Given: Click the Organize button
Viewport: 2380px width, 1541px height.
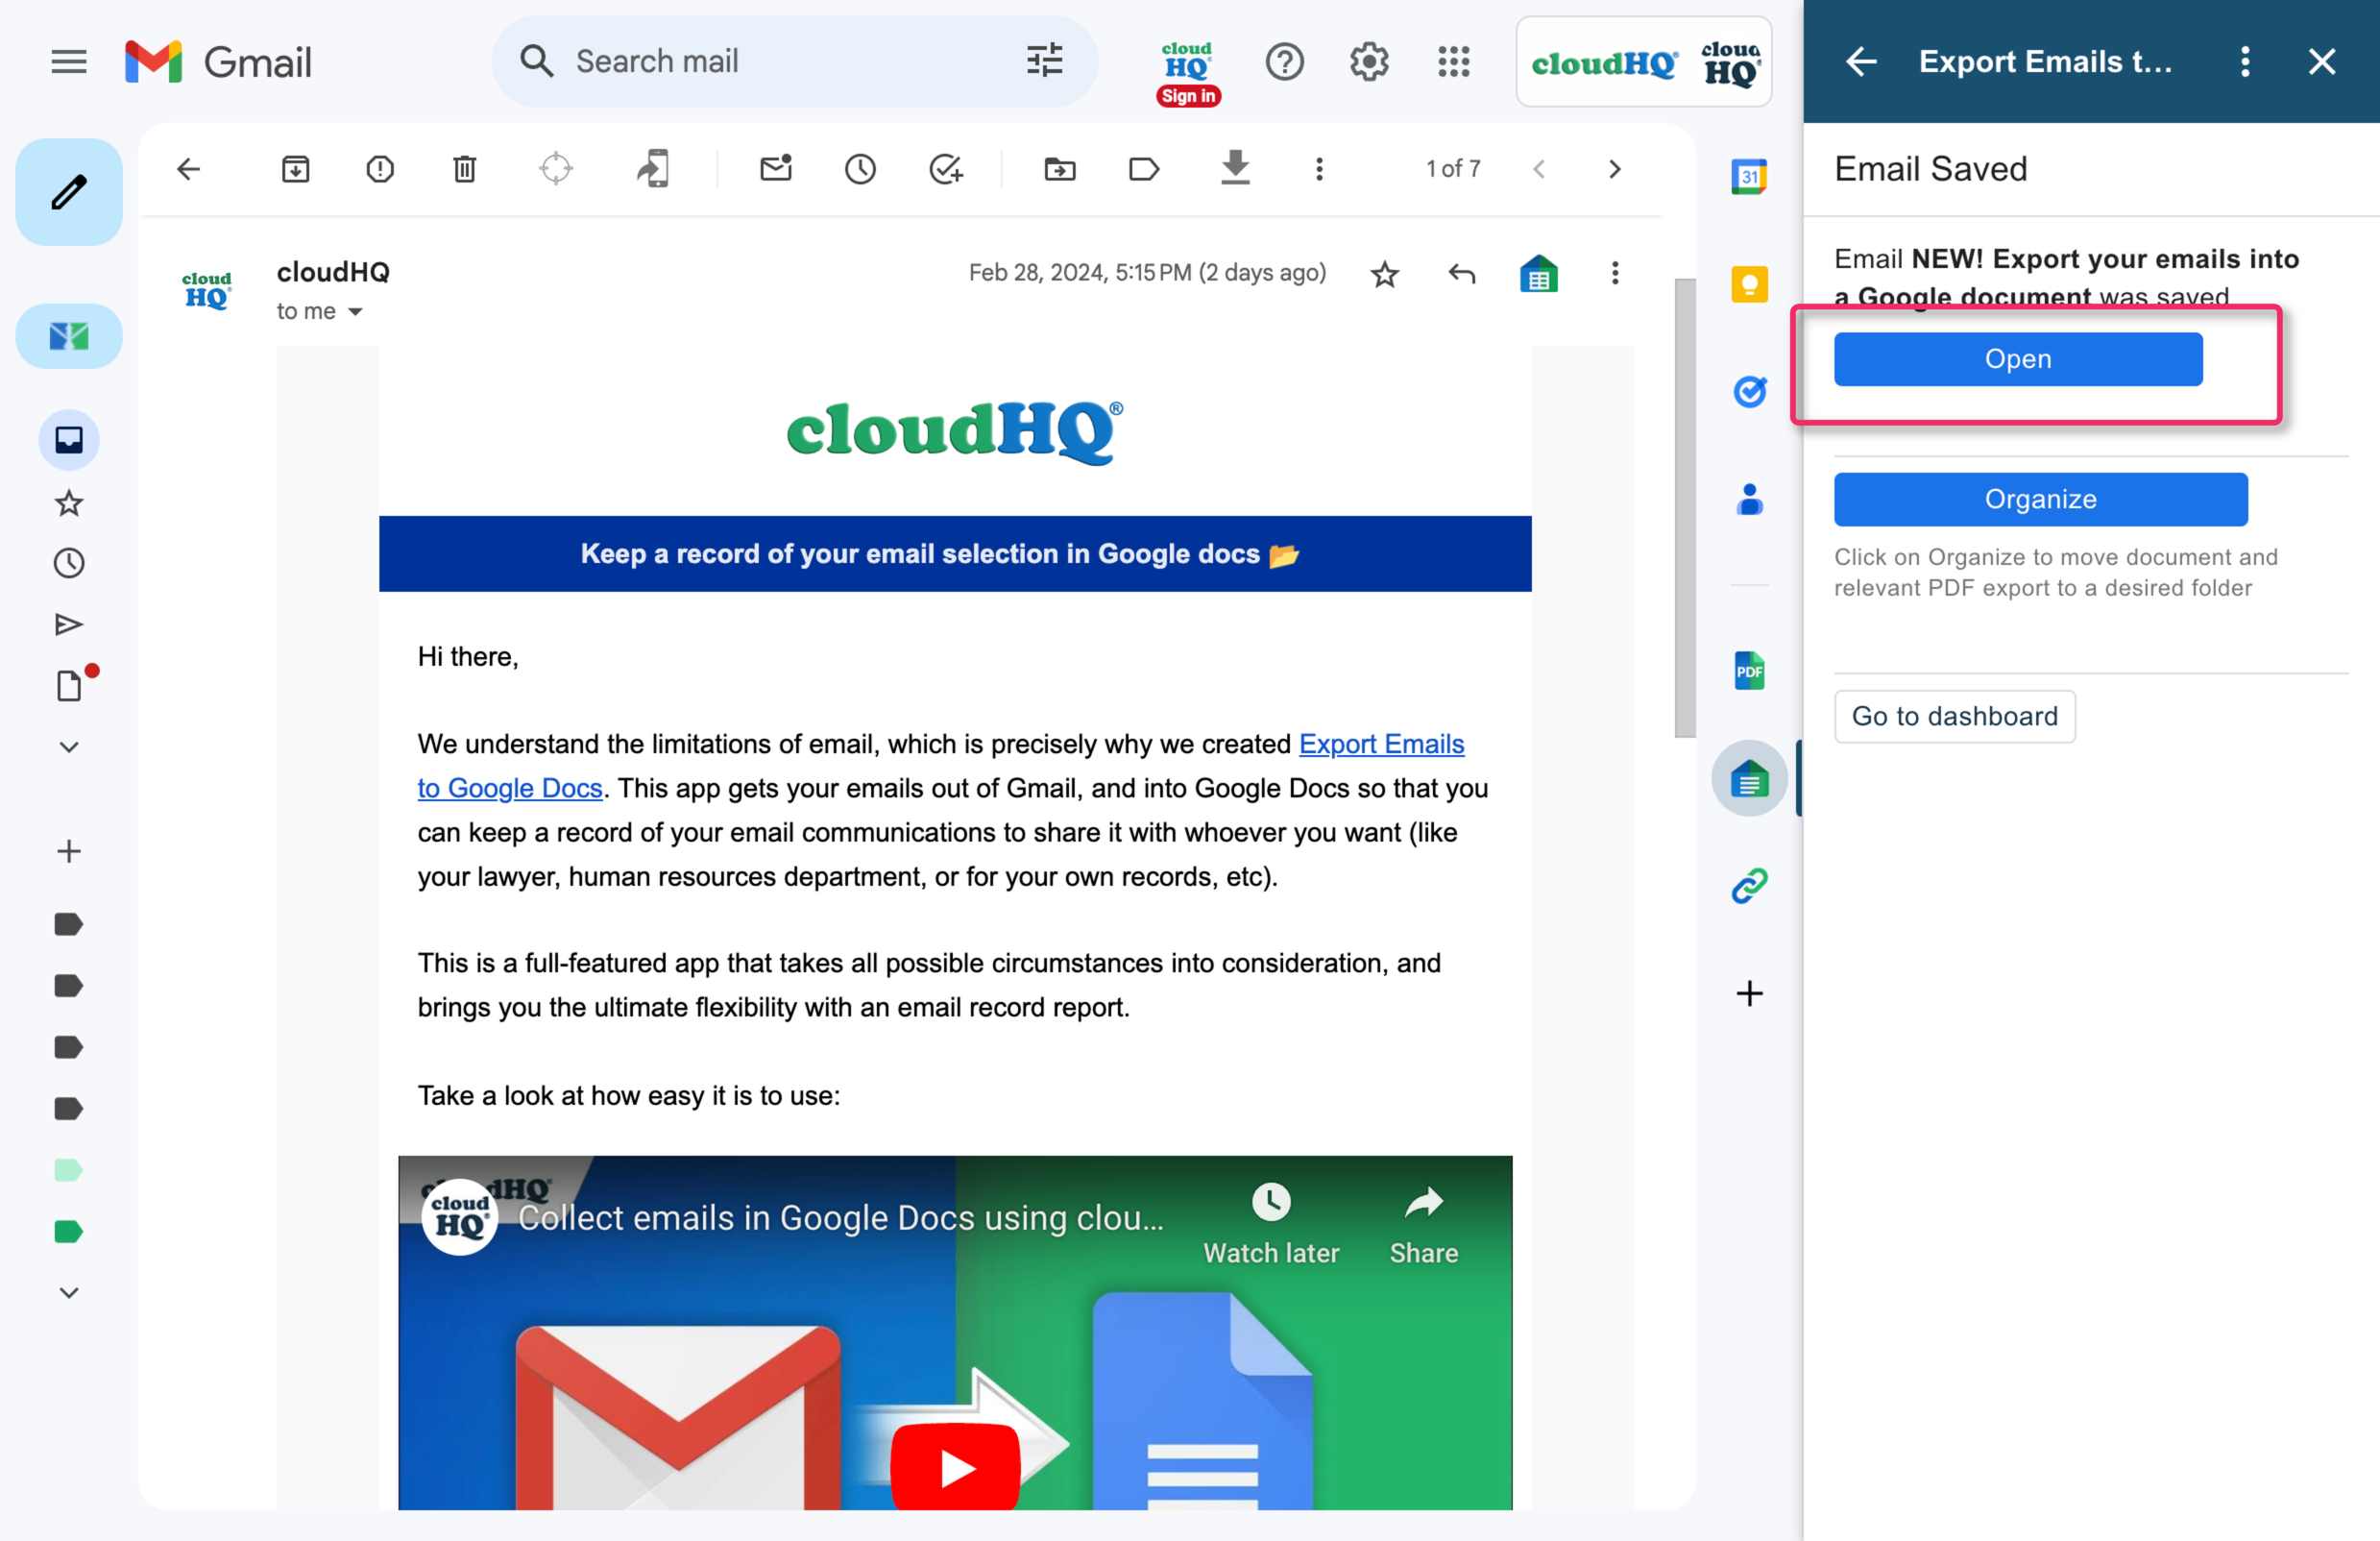Looking at the screenshot, I should point(2040,499).
